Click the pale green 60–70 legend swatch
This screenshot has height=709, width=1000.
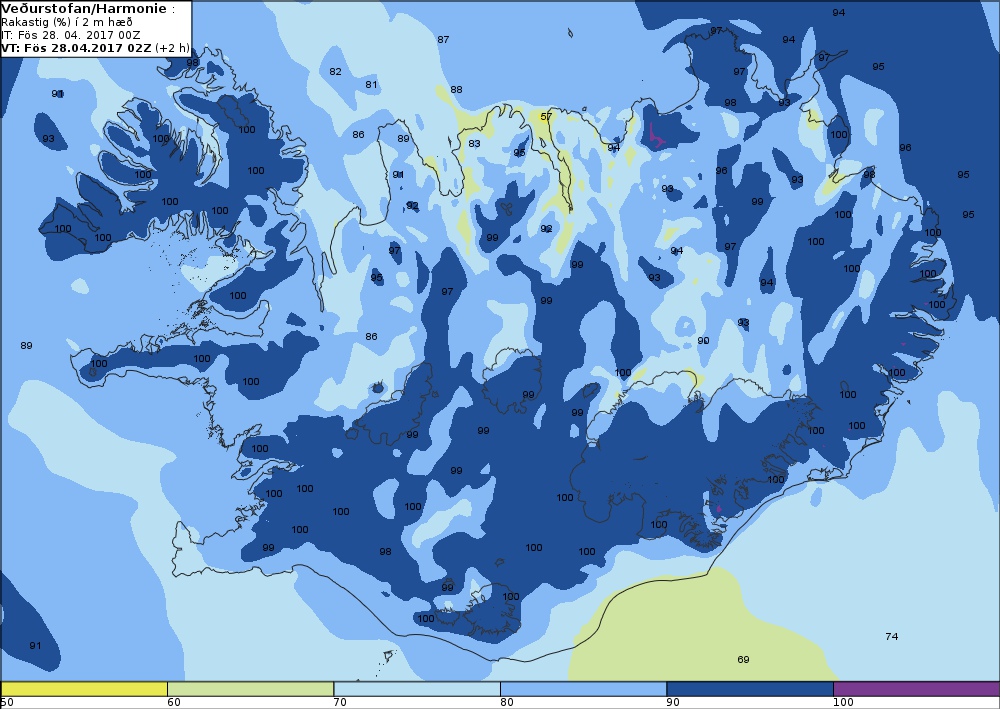click(x=251, y=689)
